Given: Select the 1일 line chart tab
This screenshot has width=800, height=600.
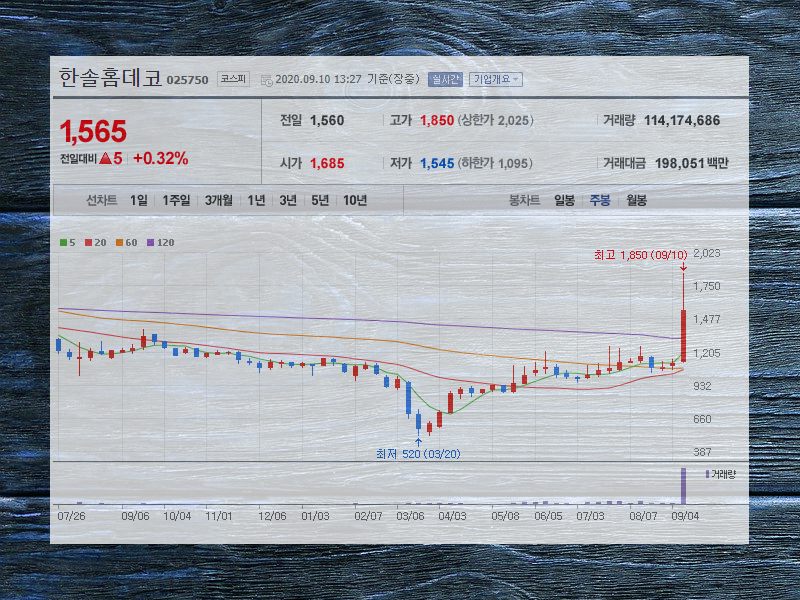Looking at the screenshot, I should coord(139,201).
